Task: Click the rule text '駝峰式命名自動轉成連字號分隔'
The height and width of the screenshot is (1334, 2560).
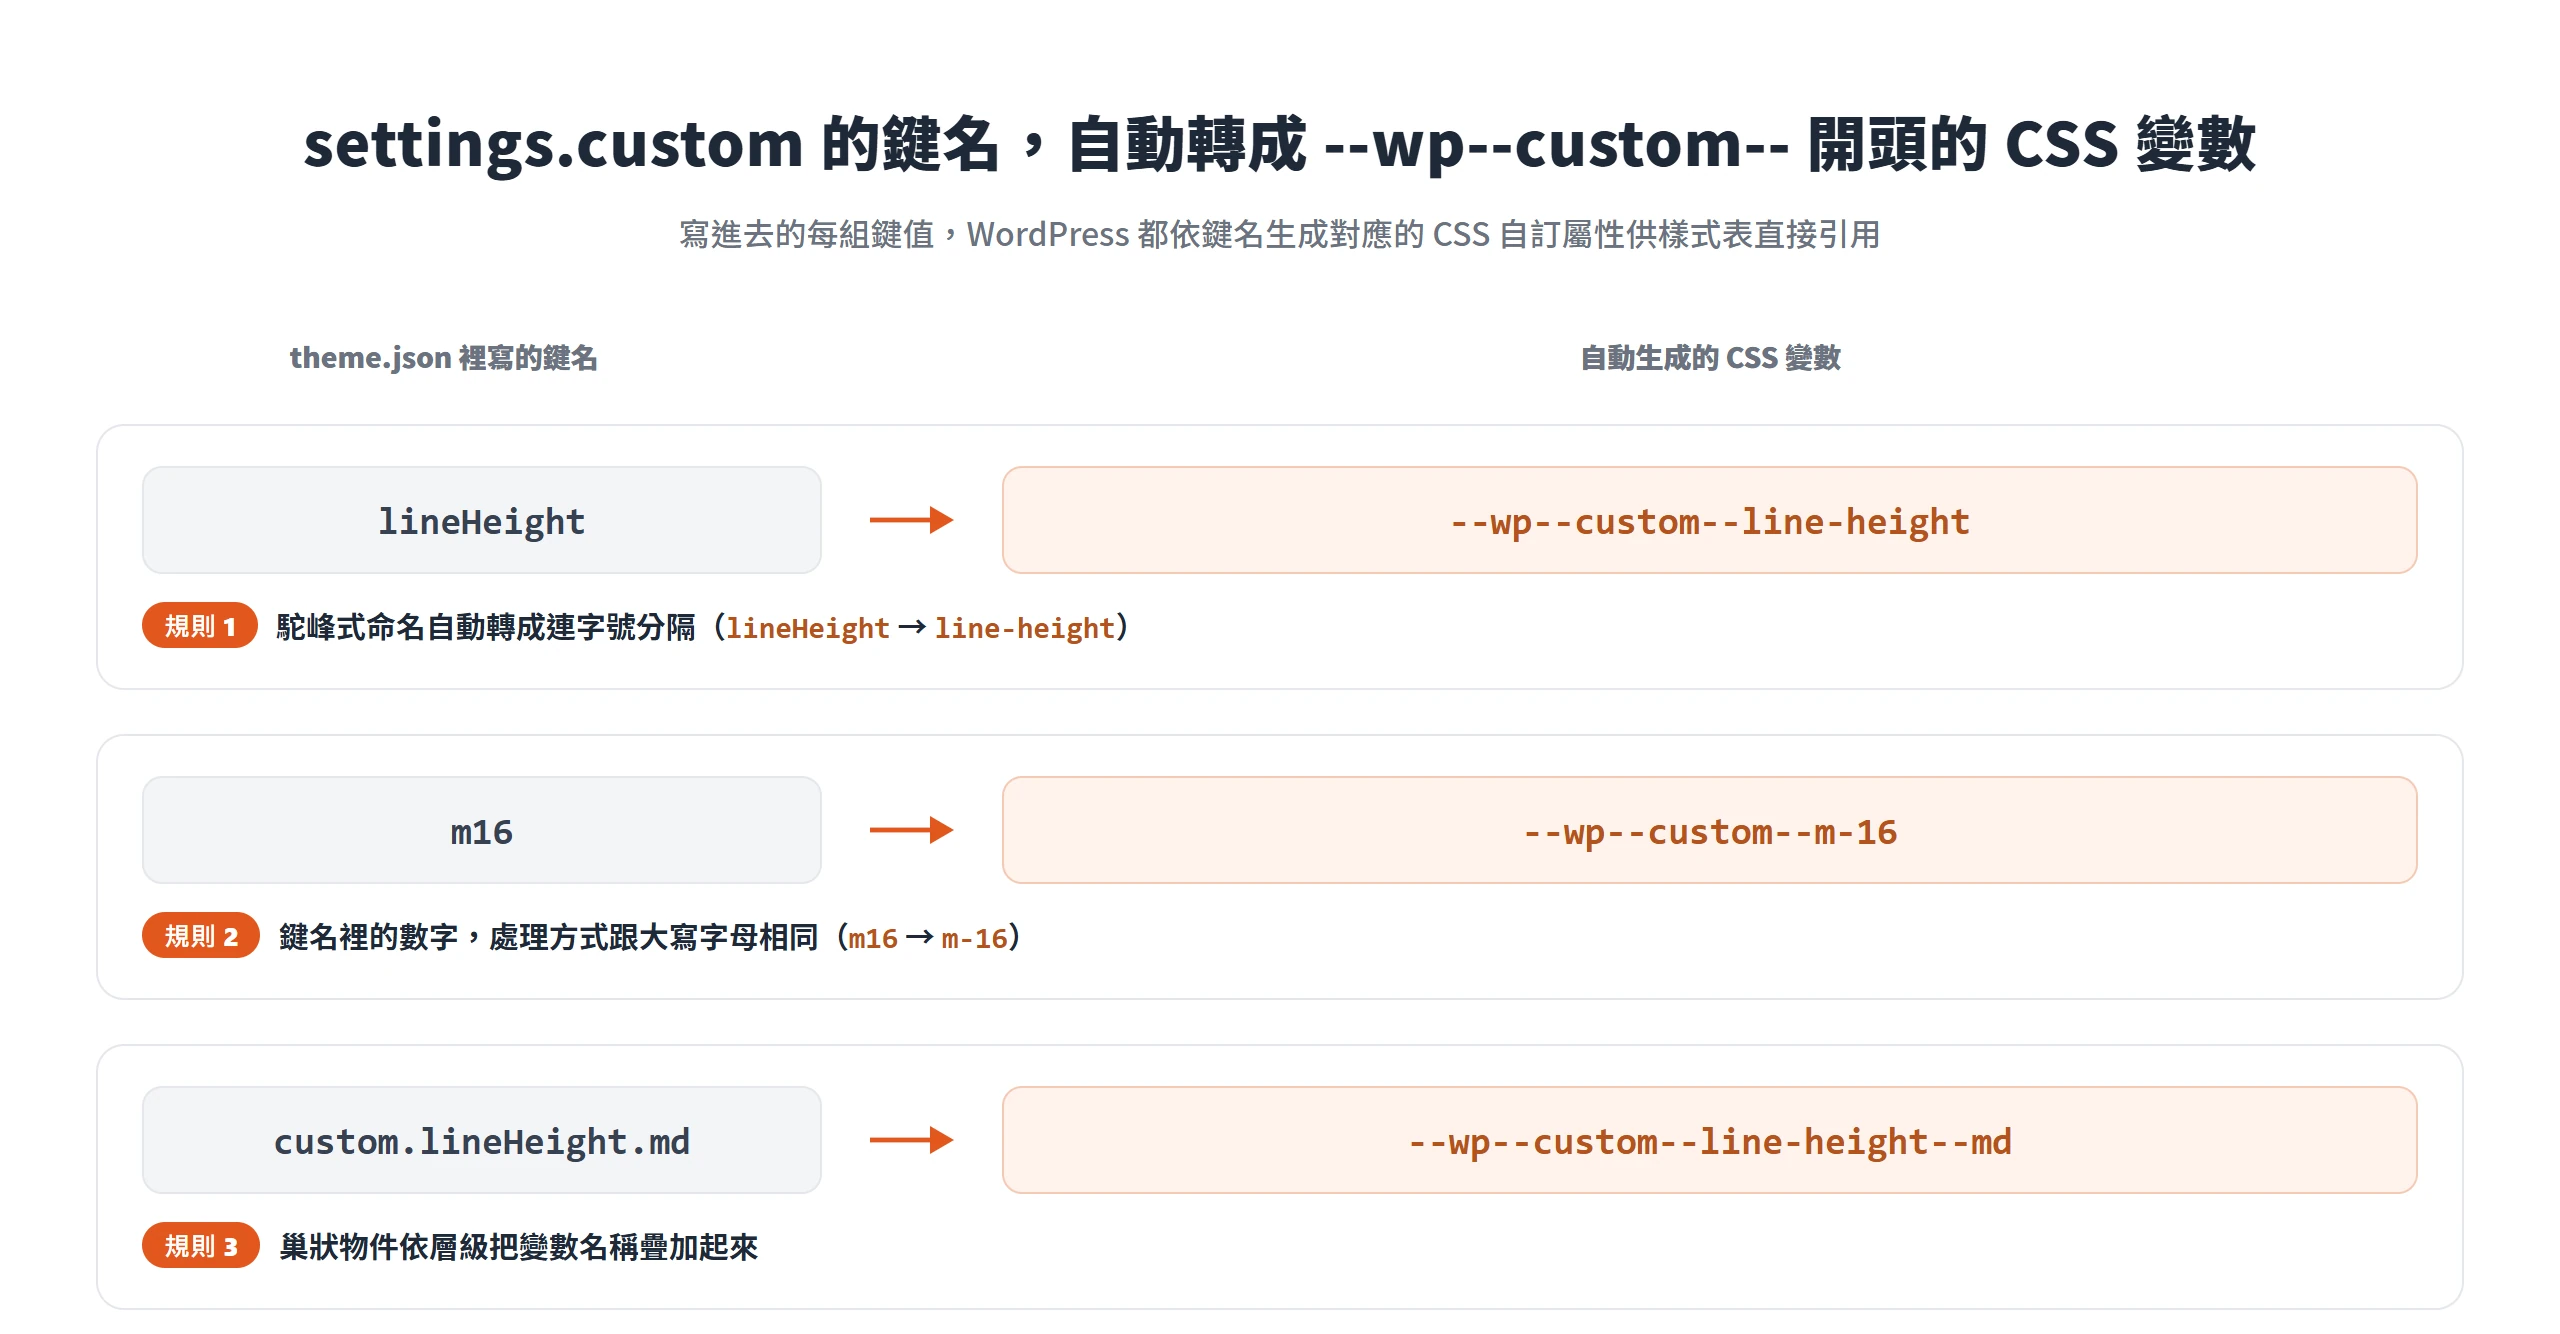Action: pos(486,627)
